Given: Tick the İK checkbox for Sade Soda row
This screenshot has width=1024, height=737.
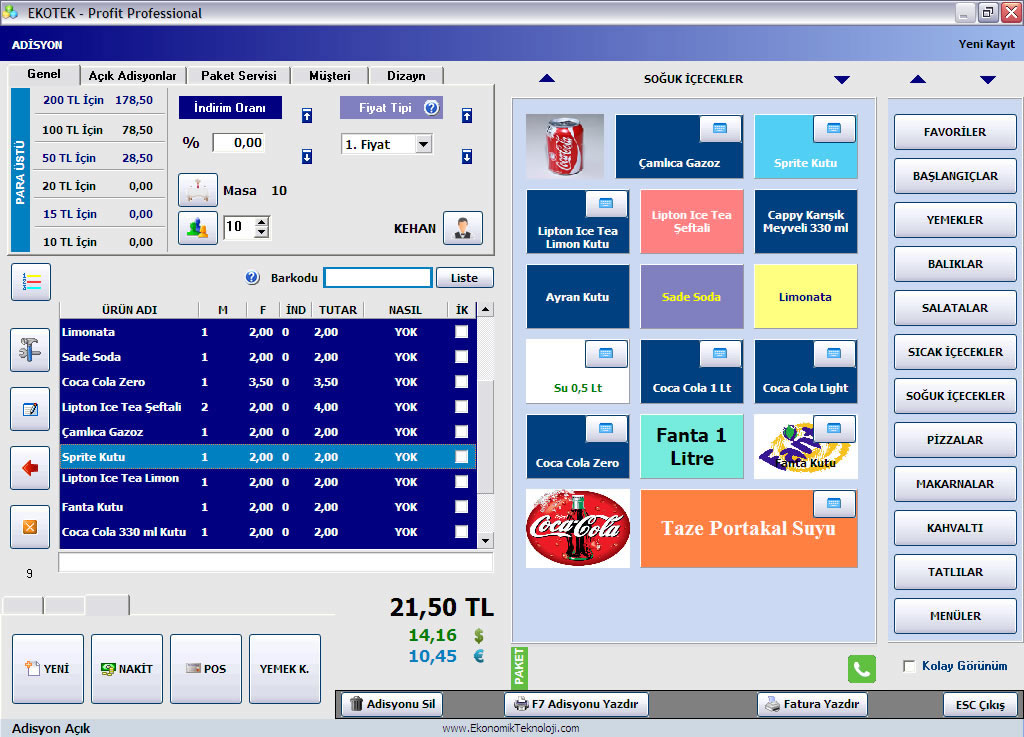Looking at the screenshot, I should (x=462, y=356).
